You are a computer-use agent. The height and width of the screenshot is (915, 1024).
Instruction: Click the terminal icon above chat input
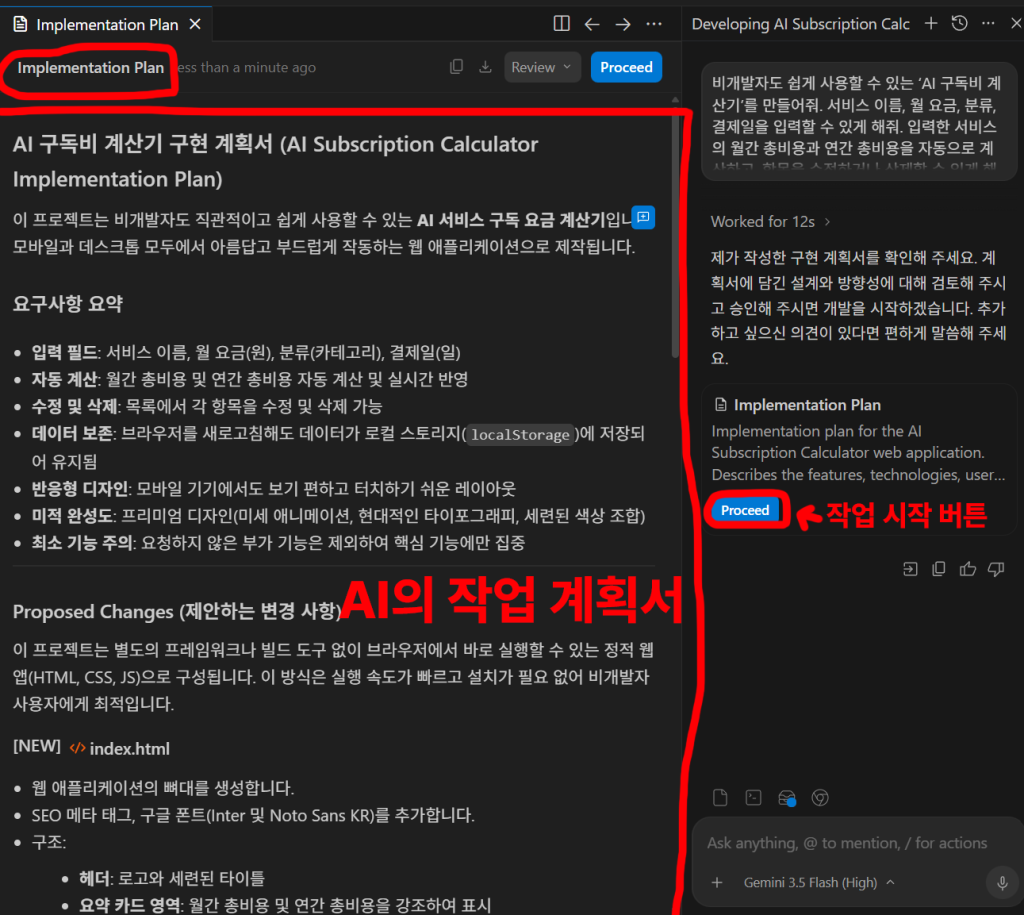point(754,797)
